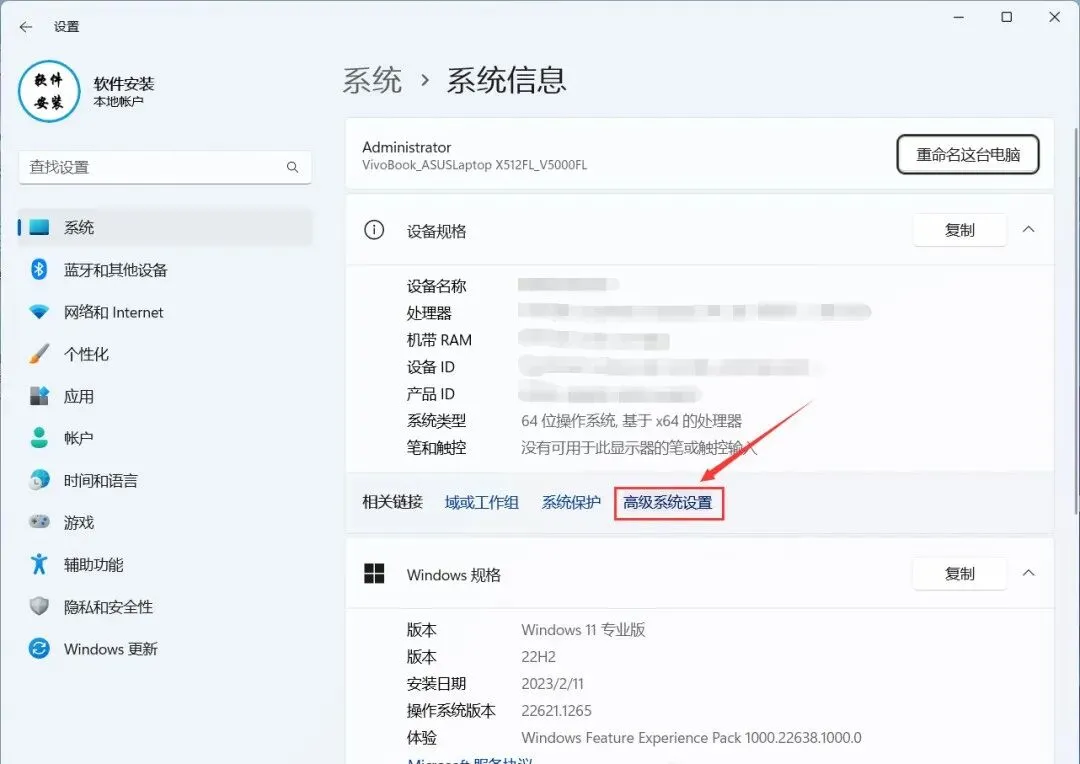The image size is (1080, 764).
Task: Select the VivoBook_ASUSLaptop model text
Action: click(x=475, y=165)
